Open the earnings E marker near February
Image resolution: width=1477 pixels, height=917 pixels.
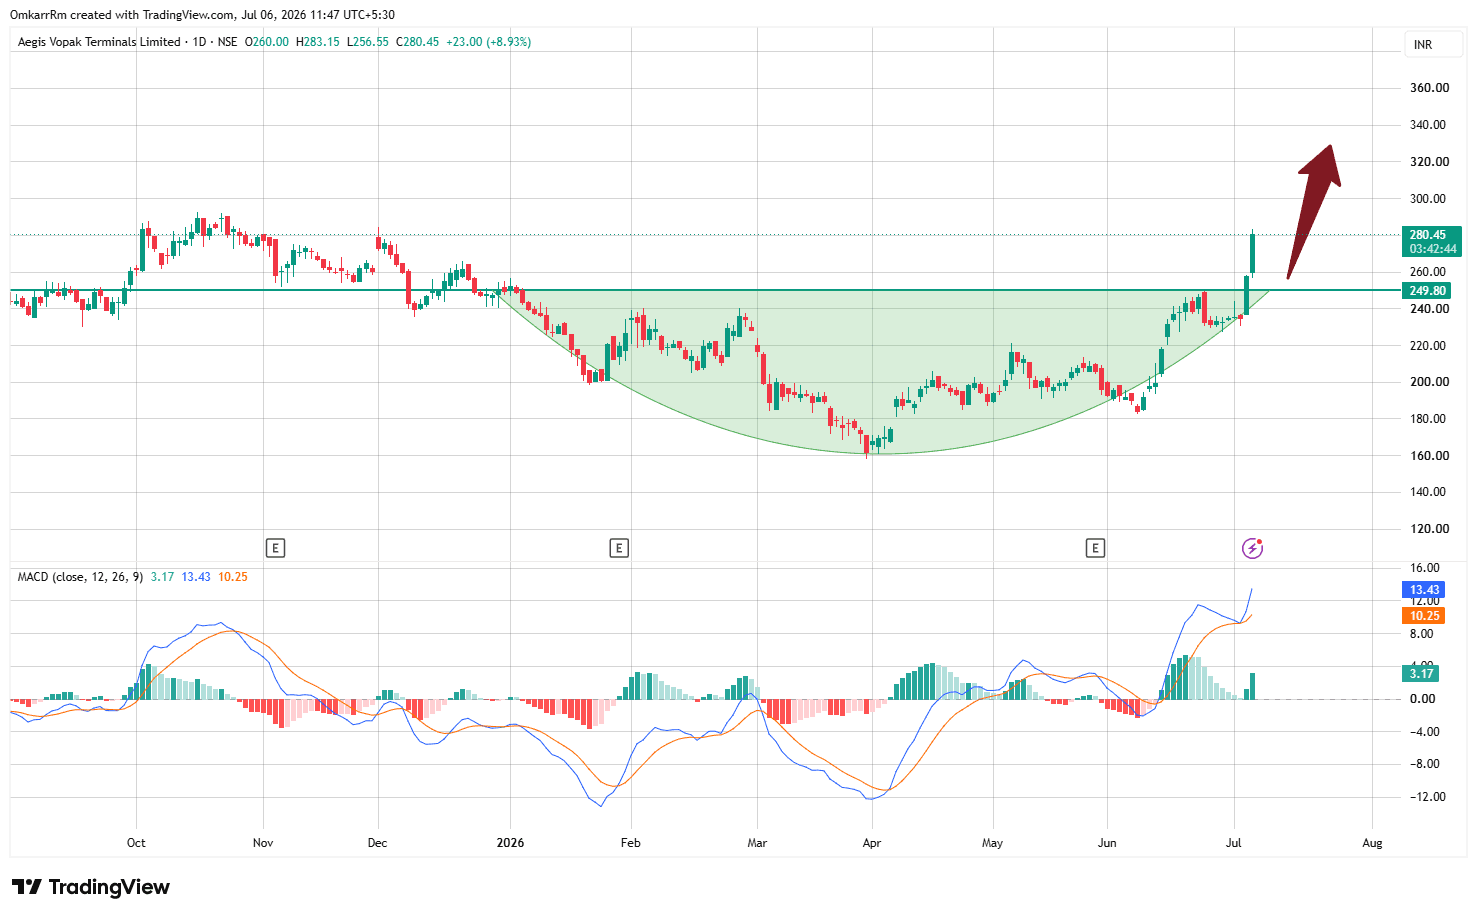click(619, 548)
